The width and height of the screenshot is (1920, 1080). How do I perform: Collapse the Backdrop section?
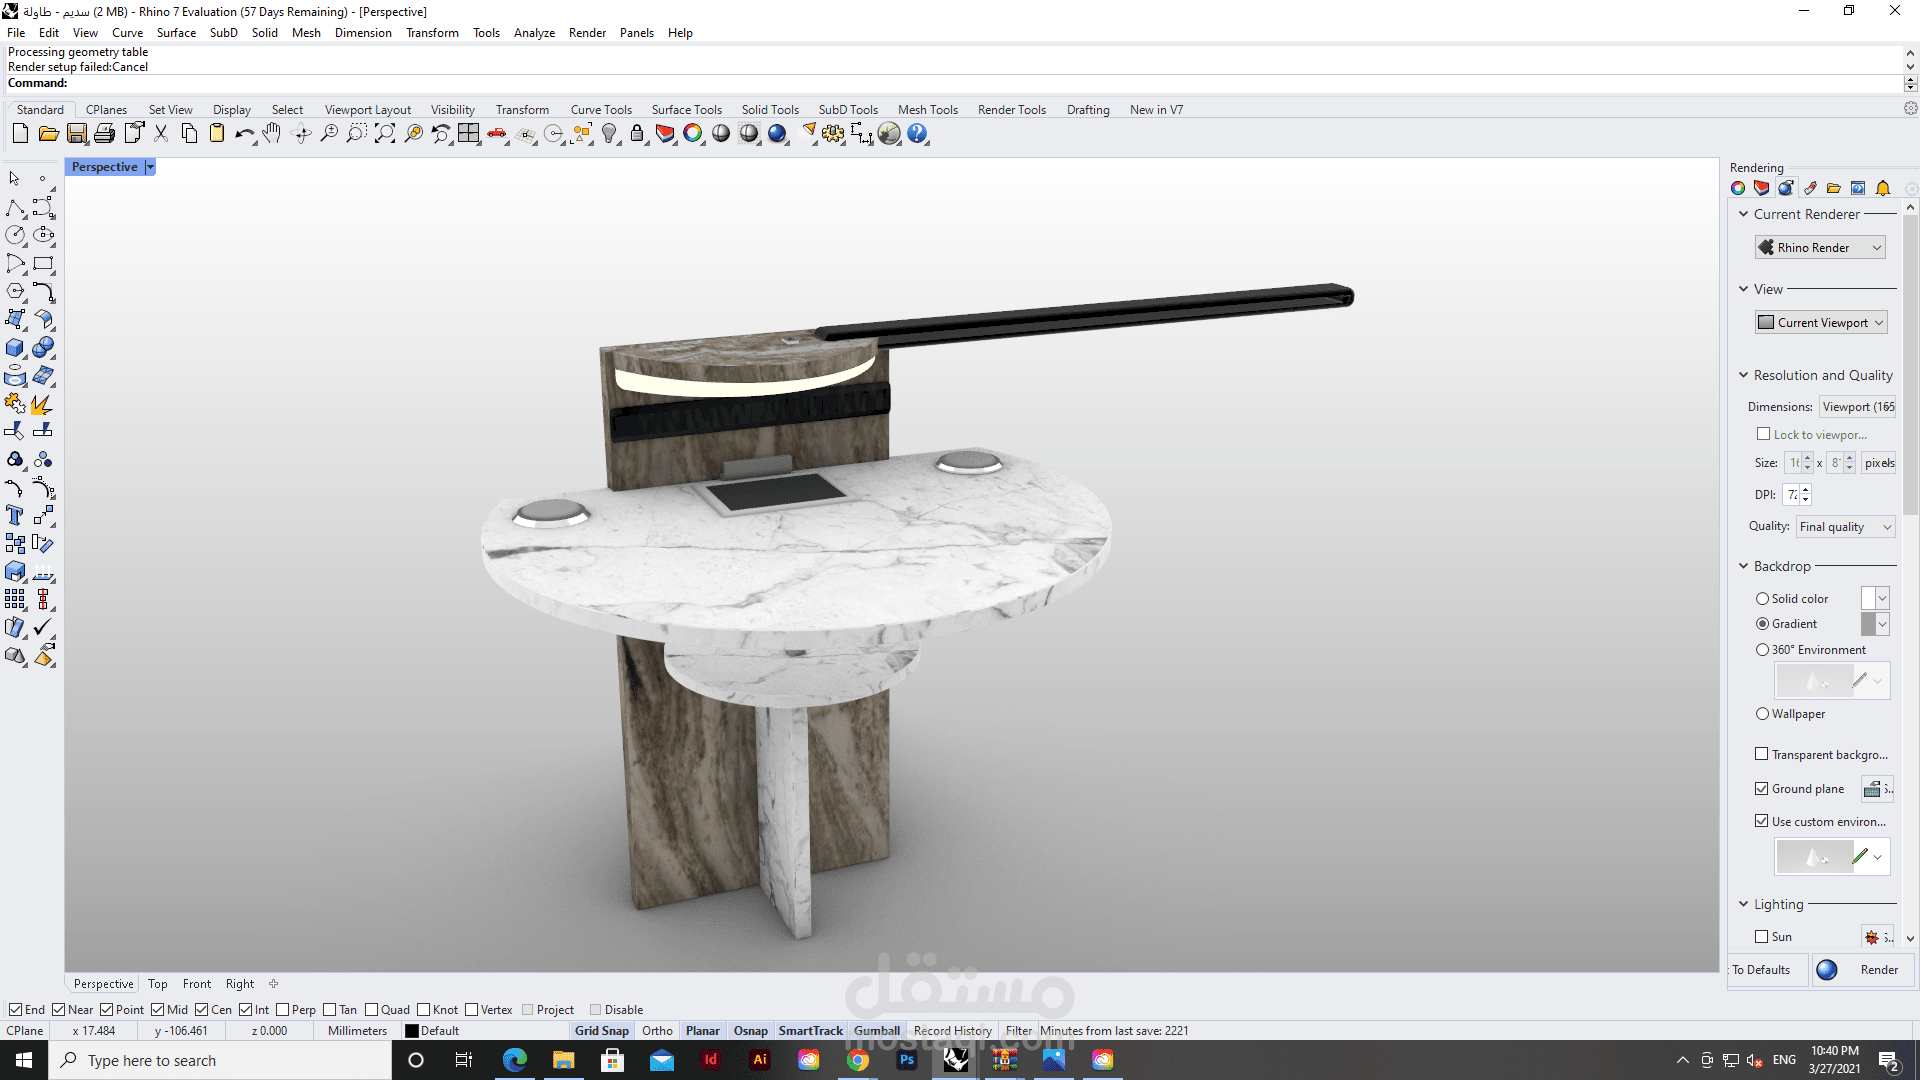pos(1744,566)
